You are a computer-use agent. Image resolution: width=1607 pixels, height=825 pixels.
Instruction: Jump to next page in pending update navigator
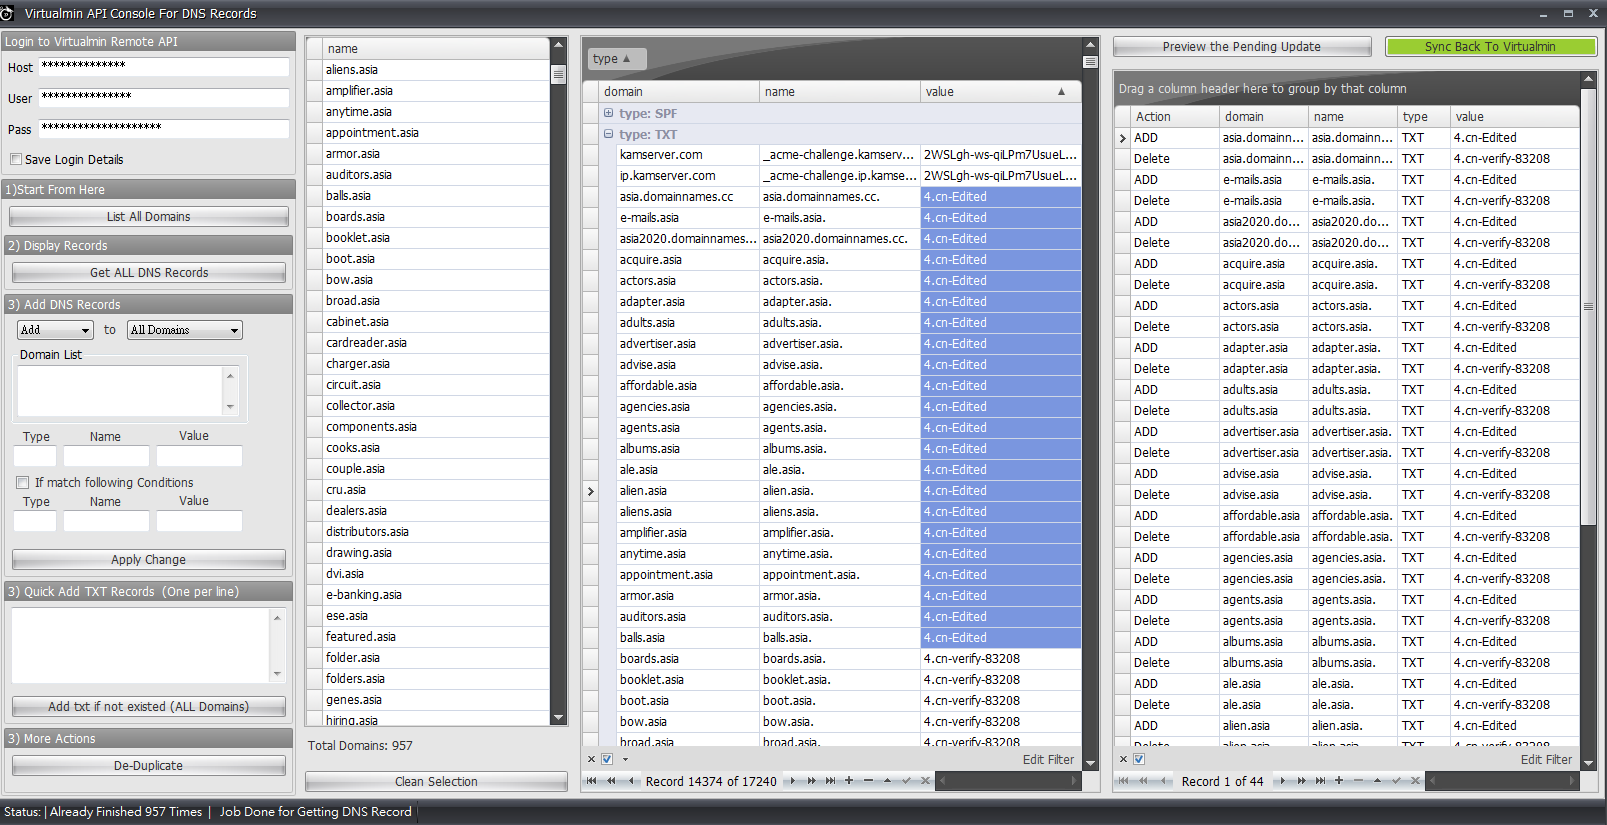tap(1302, 781)
